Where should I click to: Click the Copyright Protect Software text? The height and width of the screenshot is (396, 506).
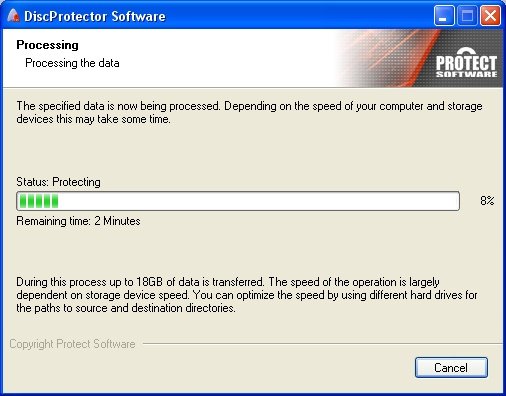click(72, 344)
